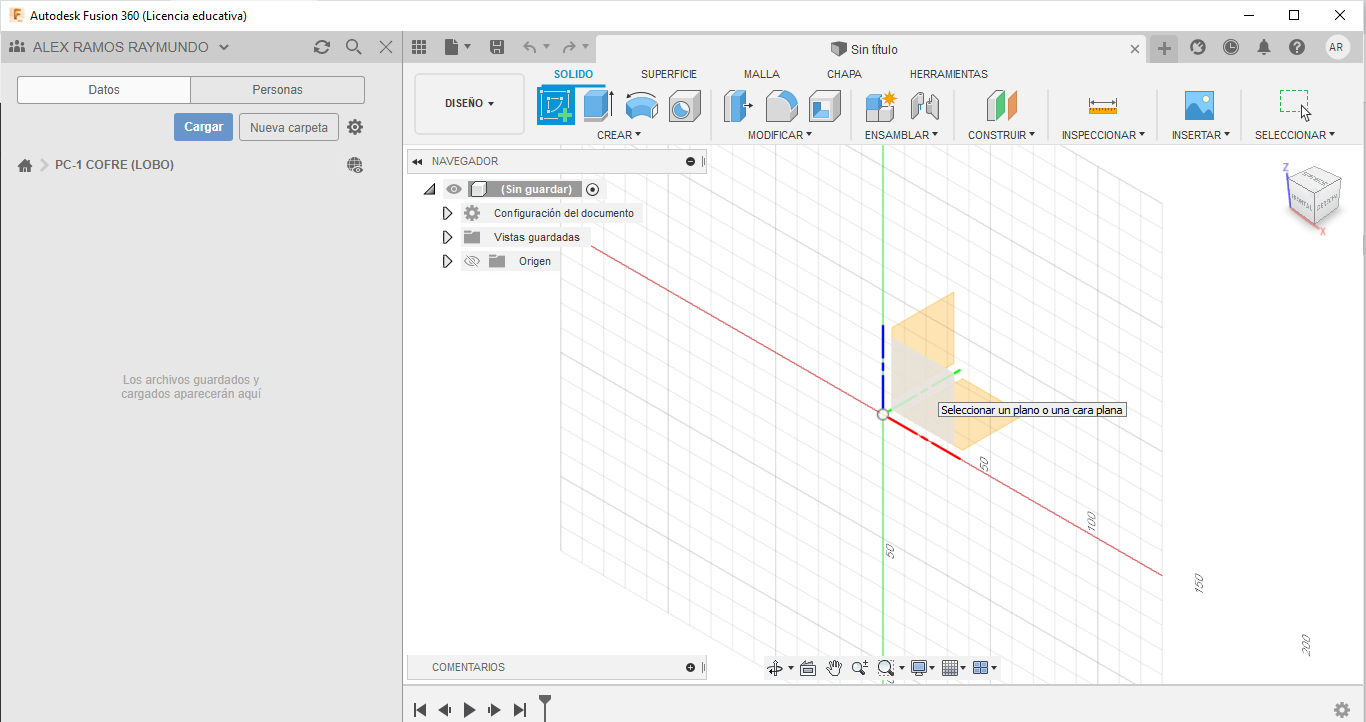Open timeline settings gear

1342,710
